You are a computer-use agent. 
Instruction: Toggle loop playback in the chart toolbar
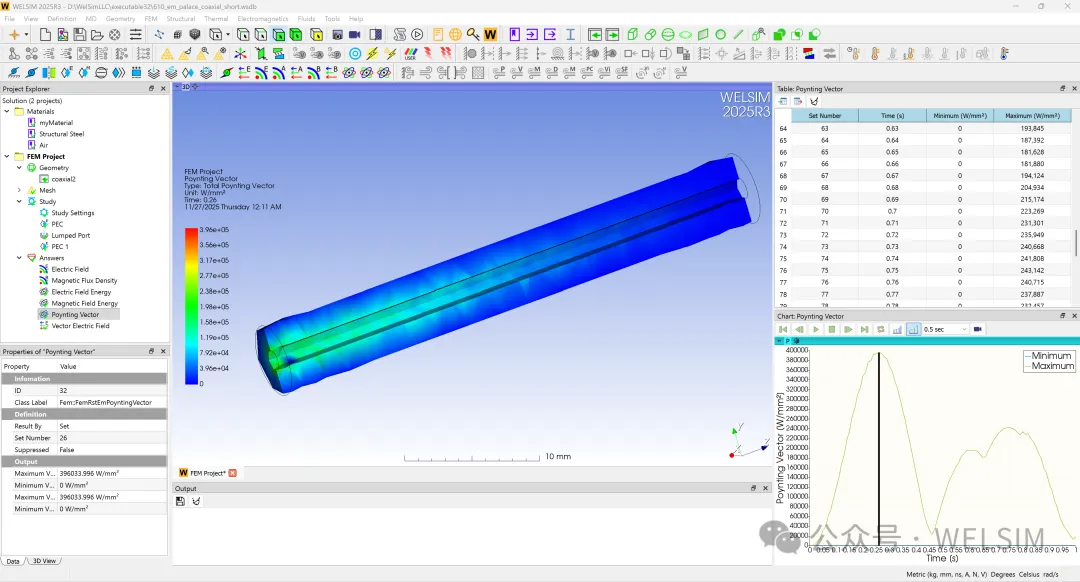tap(880, 329)
